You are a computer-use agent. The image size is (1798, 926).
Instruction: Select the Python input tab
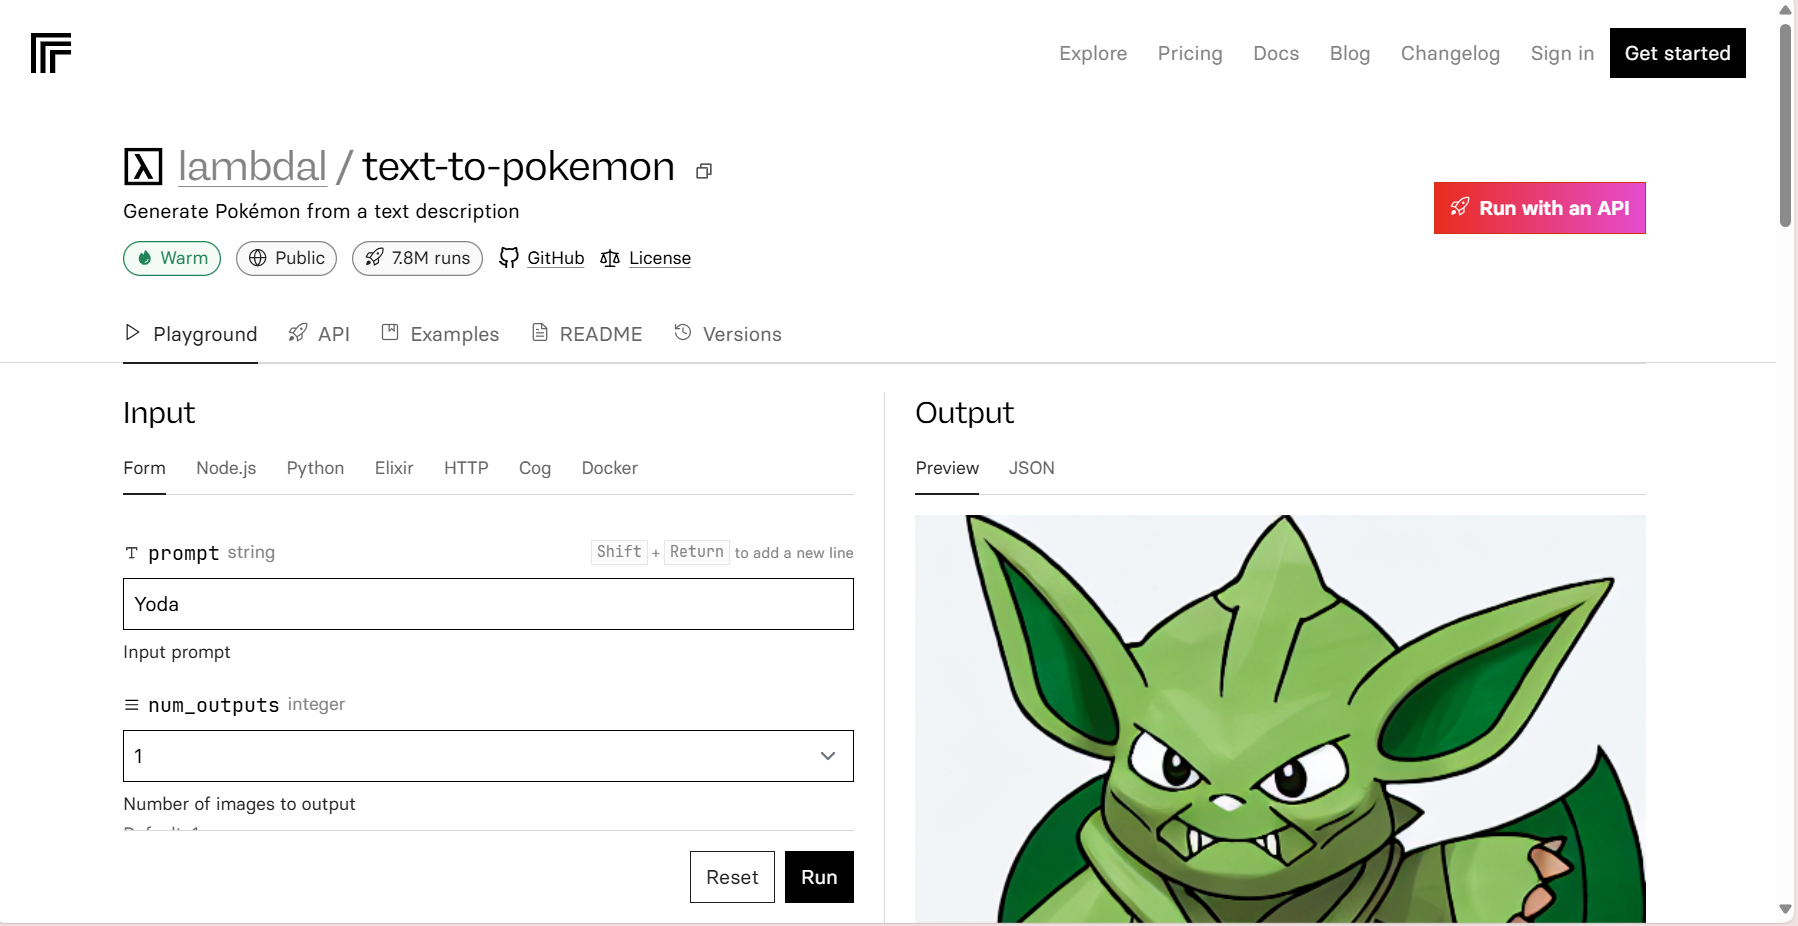click(315, 468)
